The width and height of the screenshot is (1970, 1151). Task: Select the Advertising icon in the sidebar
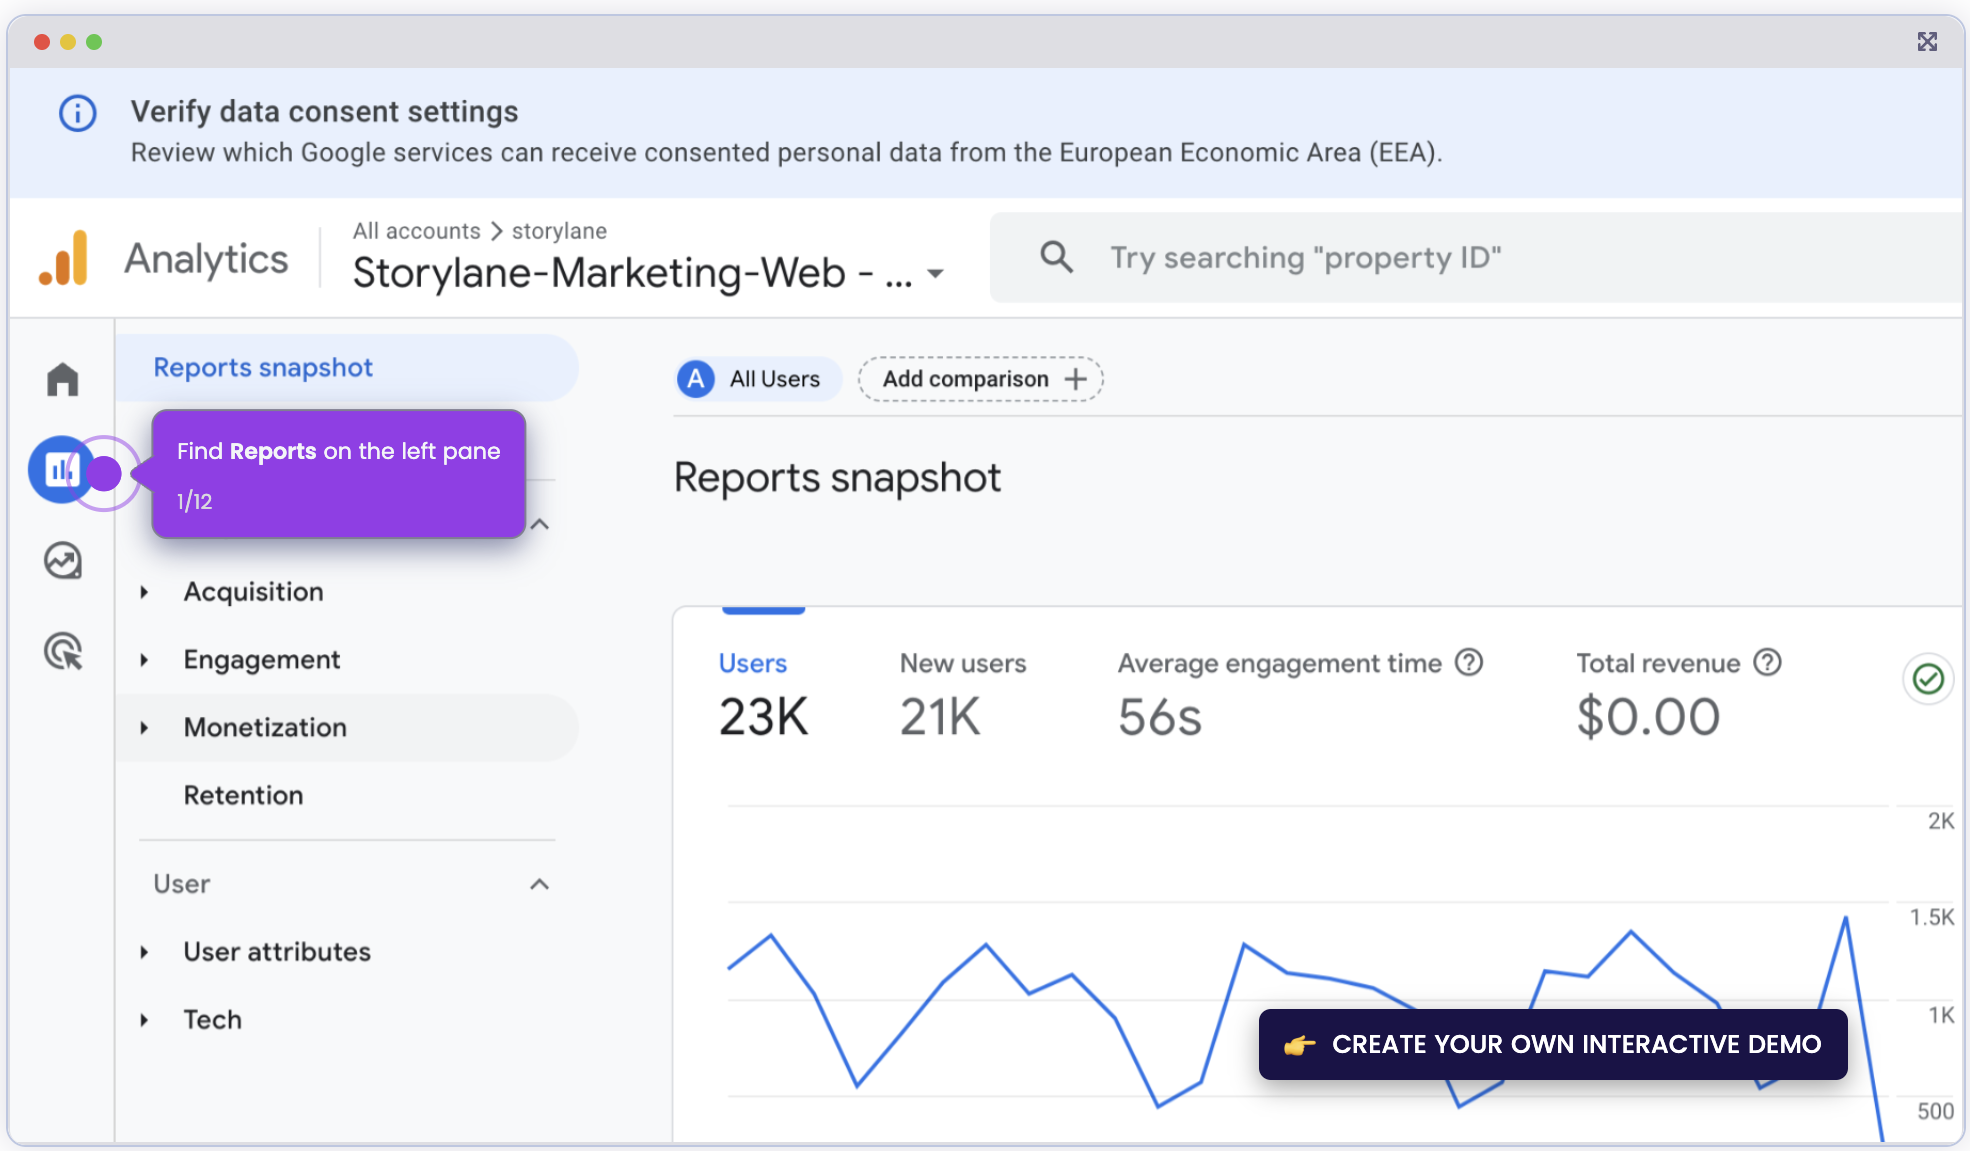coord(62,651)
